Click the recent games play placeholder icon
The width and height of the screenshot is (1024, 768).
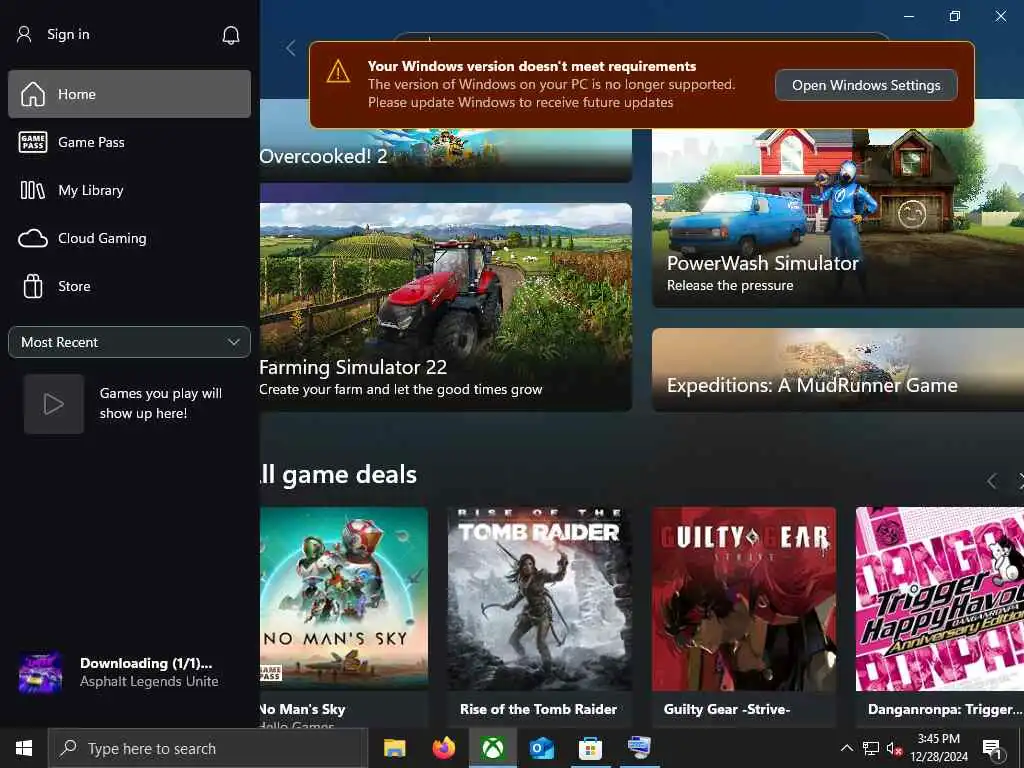coord(54,404)
